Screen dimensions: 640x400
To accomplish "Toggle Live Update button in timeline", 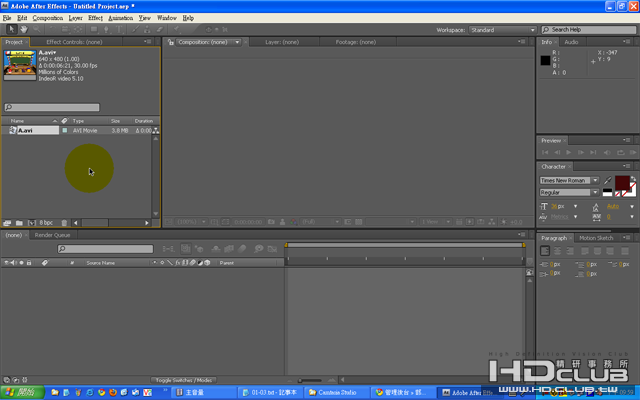I will pos(186,249).
